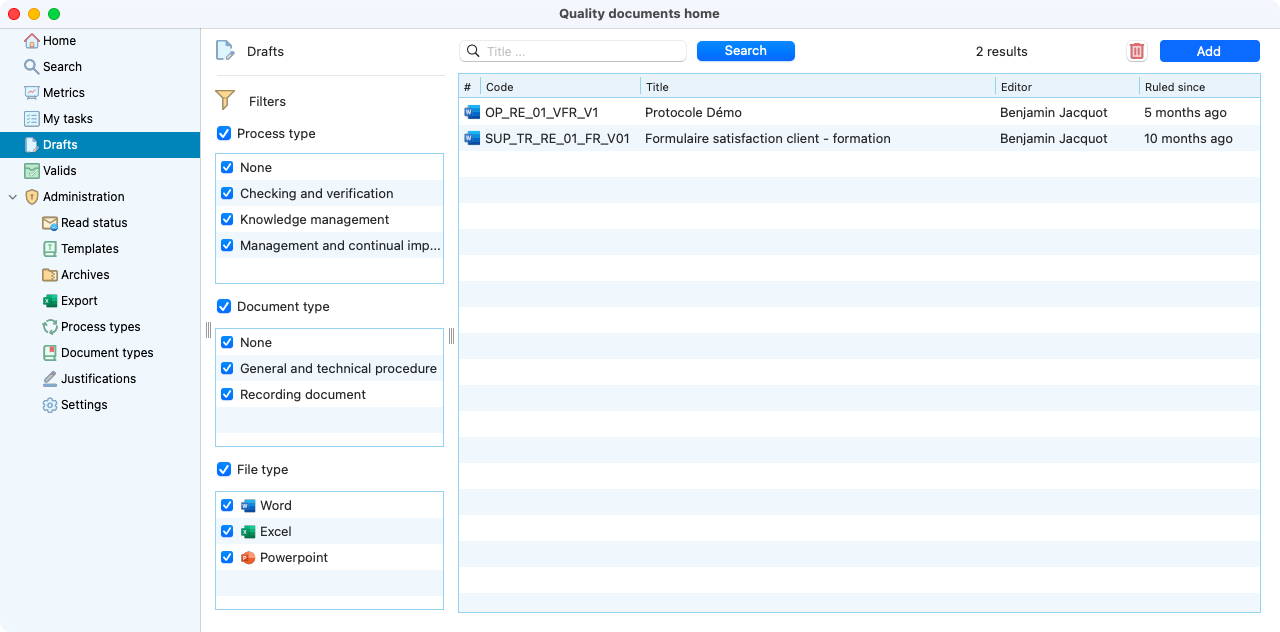This screenshot has width=1280, height=632.
Task: Open Valids documents list
Action: [100, 171]
